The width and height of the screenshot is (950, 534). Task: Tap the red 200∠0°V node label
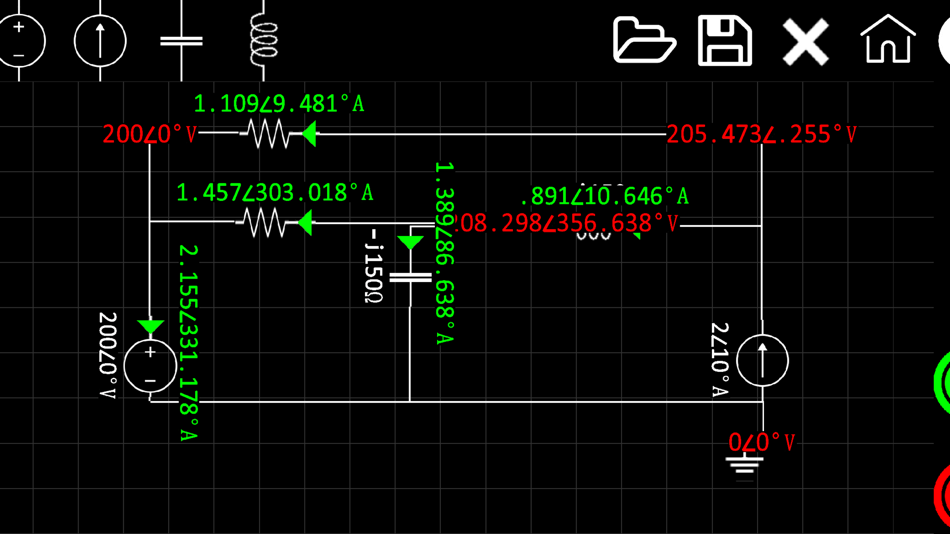(x=150, y=134)
